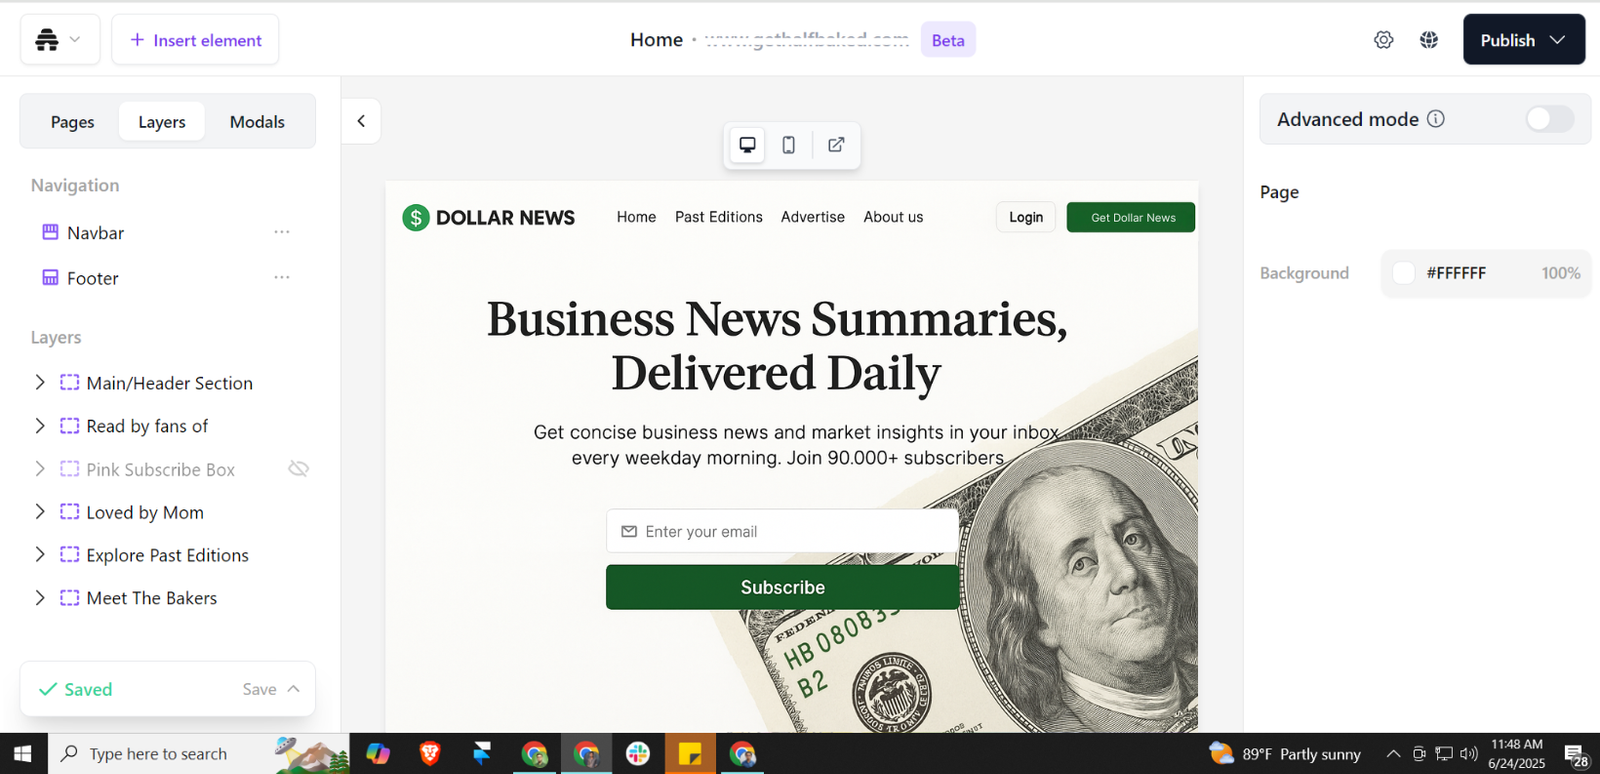Expand the Meet The Bakers layer
Image resolution: width=1600 pixels, height=774 pixels.
click(40, 598)
